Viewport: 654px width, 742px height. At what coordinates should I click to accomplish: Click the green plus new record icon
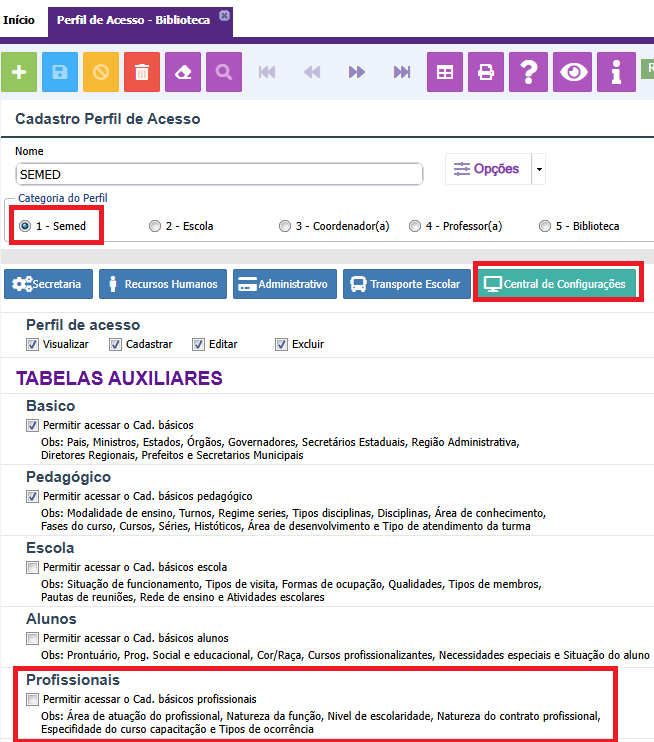tap(20, 72)
